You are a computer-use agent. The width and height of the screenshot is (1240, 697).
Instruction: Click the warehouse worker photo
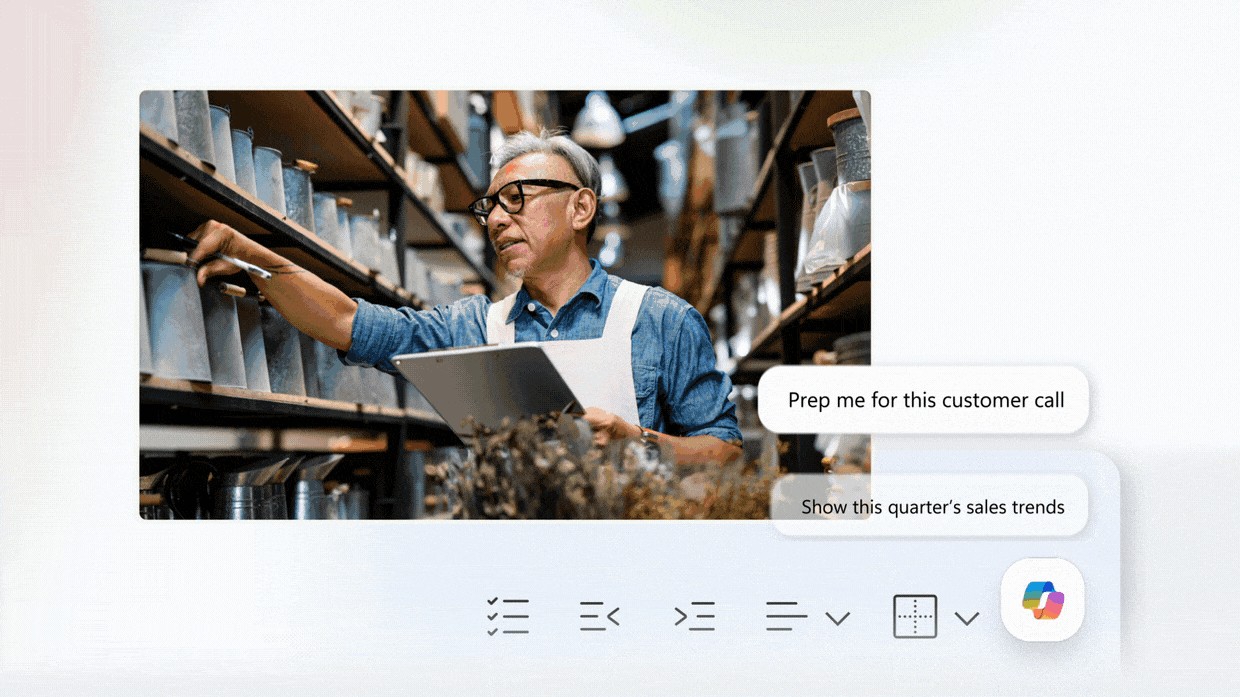(505, 305)
